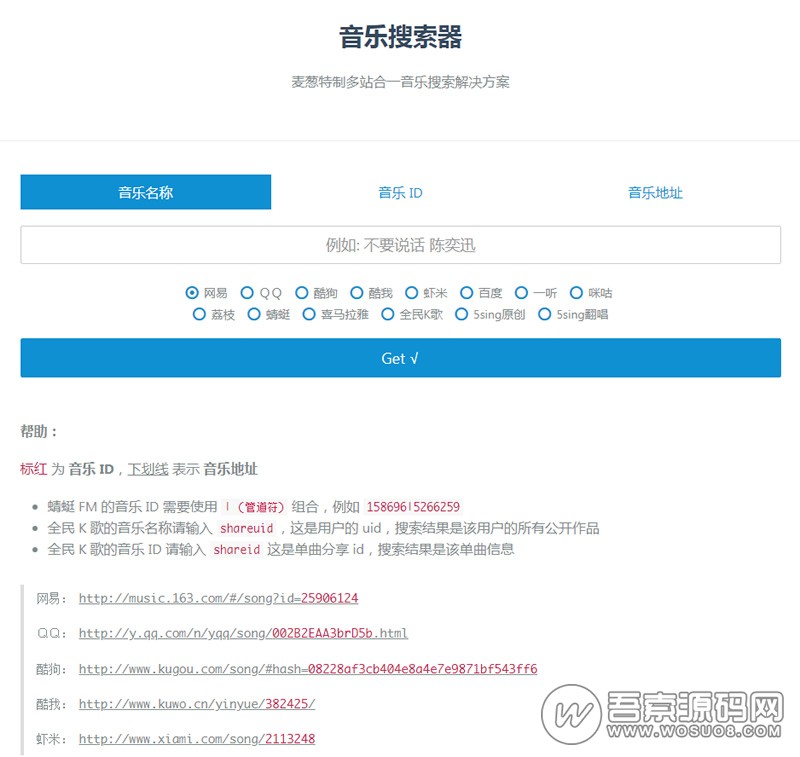800x757 pixels.
Task: Follow the kugou.com example hash link
Action: (x=308, y=668)
